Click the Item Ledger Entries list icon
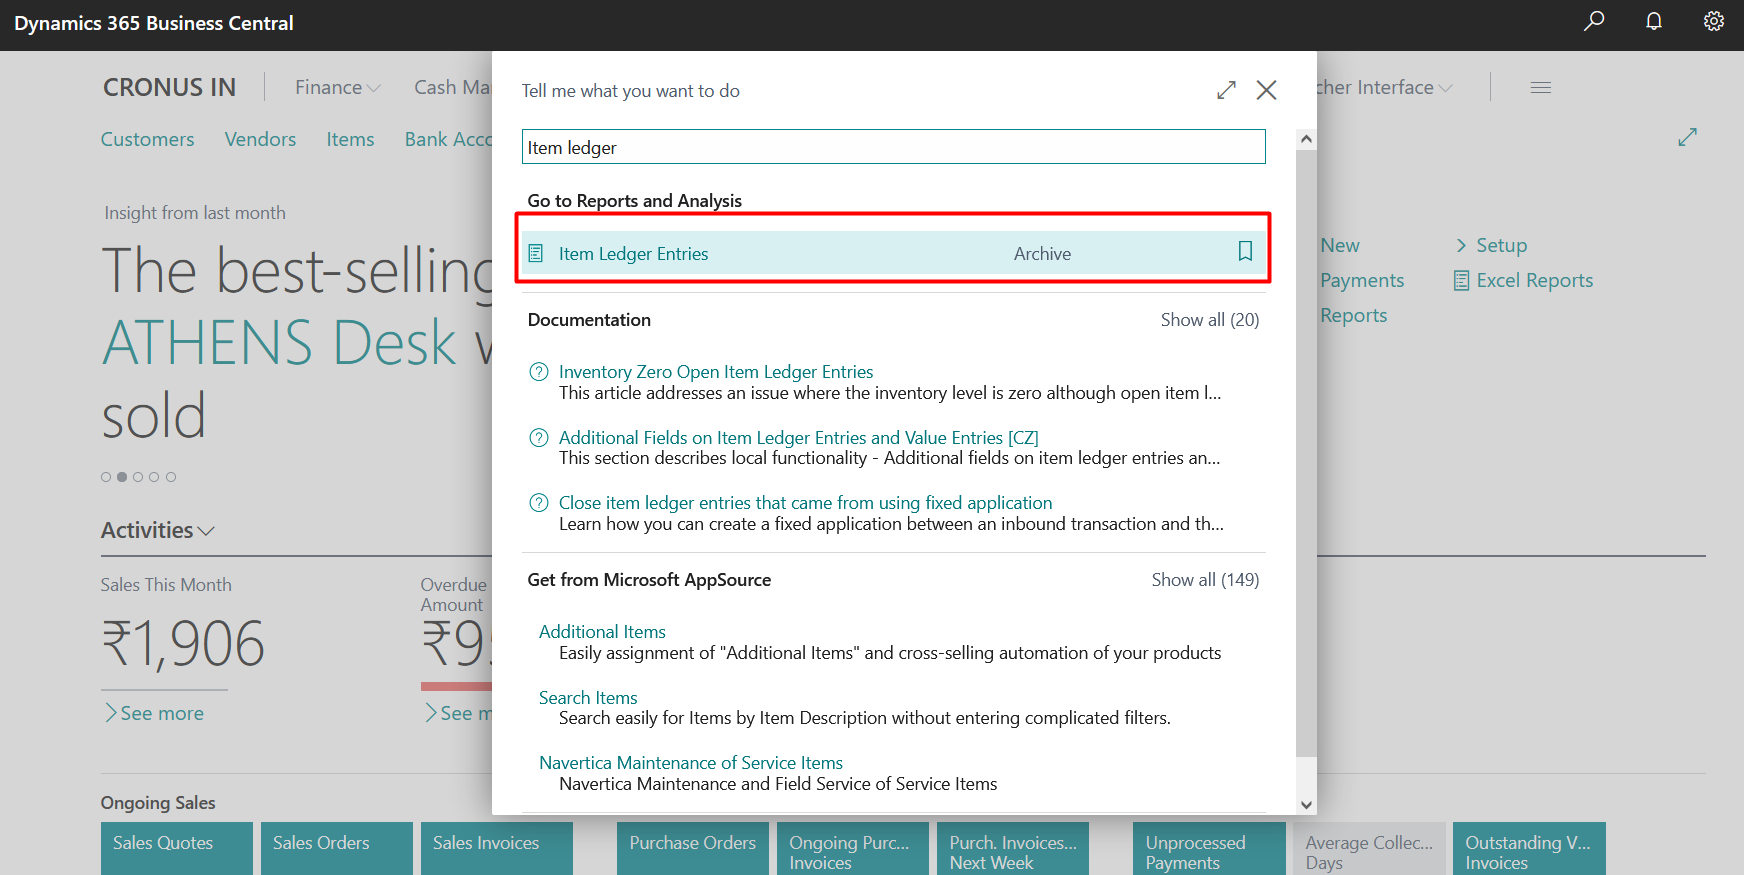This screenshot has height=875, width=1744. (536, 254)
